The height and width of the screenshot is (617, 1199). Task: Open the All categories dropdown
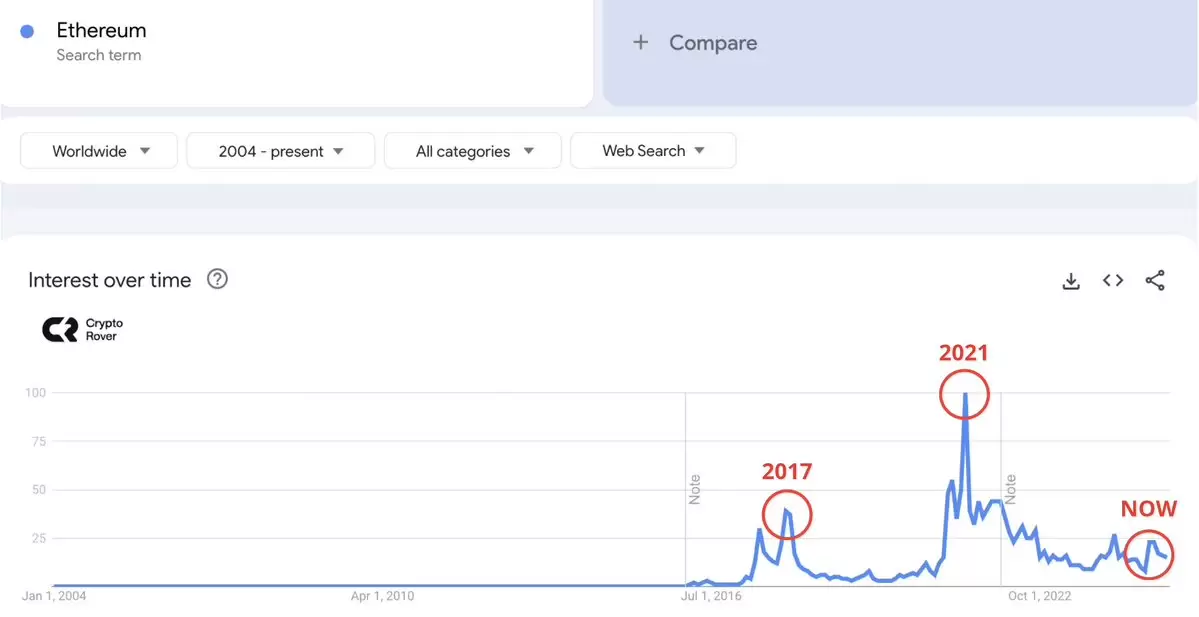click(473, 151)
